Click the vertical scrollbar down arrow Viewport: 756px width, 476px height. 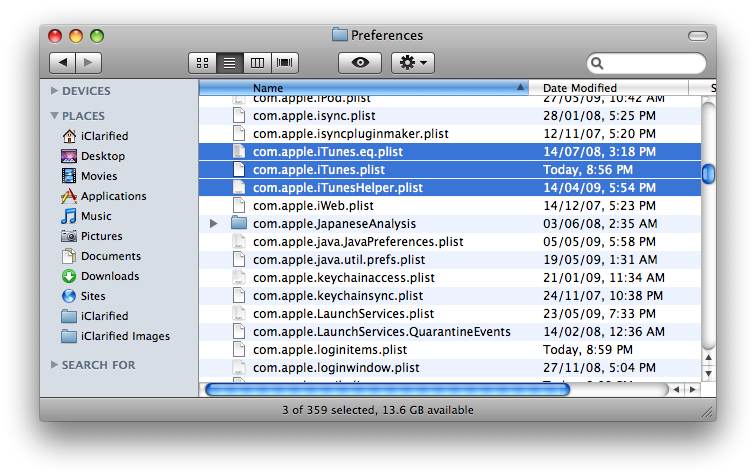click(708, 373)
